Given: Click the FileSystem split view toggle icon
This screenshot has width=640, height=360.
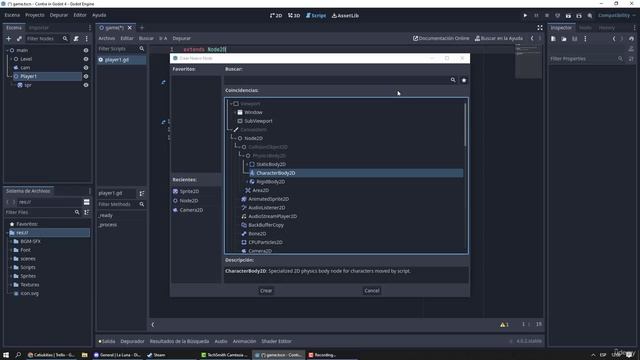Looking at the screenshot, I should [87, 202].
